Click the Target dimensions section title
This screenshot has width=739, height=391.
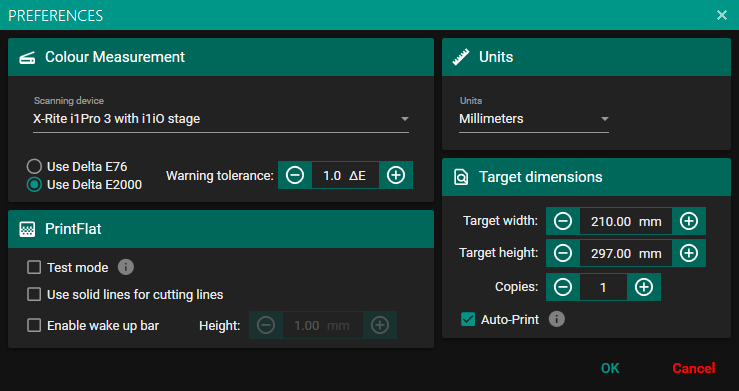(x=541, y=177)
